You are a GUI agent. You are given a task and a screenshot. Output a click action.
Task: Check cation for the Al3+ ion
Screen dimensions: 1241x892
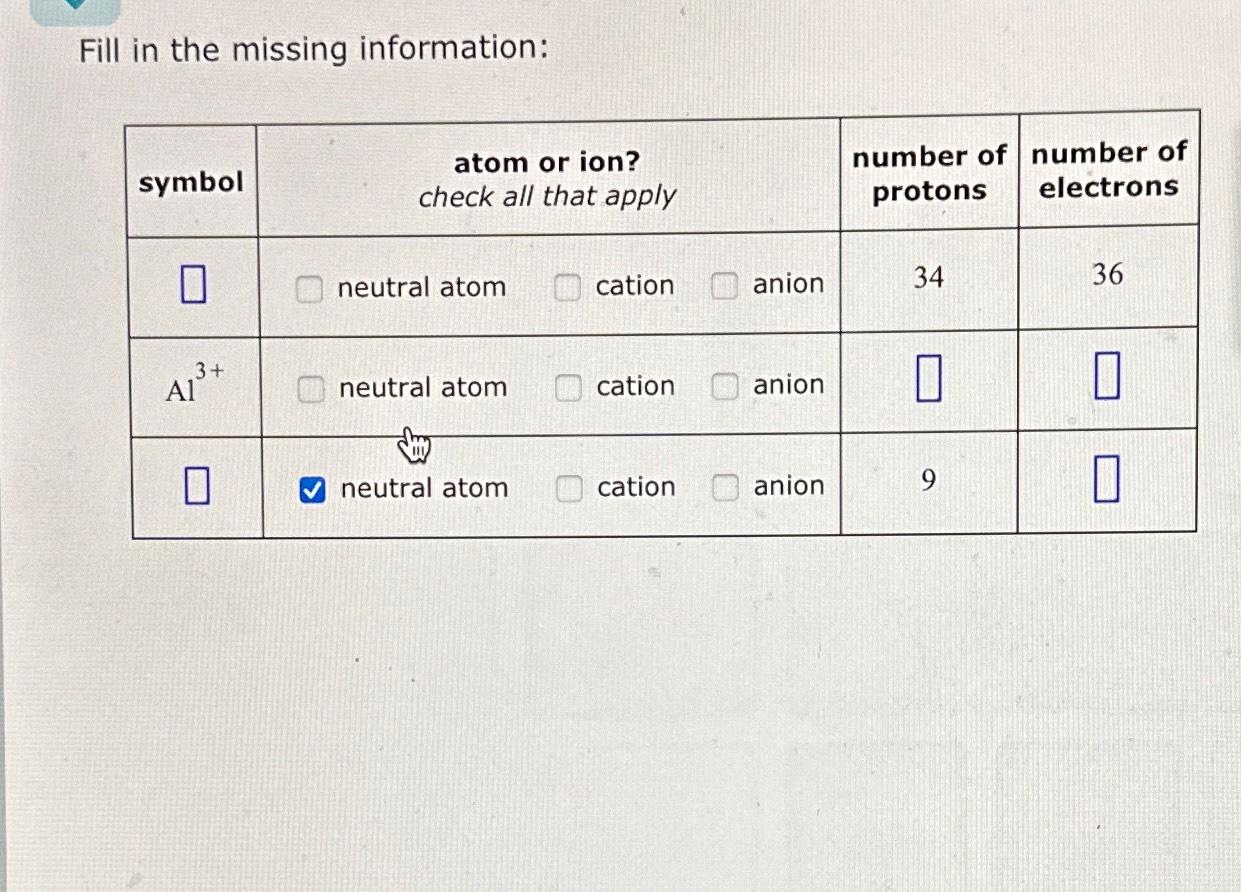coord(567,387)
